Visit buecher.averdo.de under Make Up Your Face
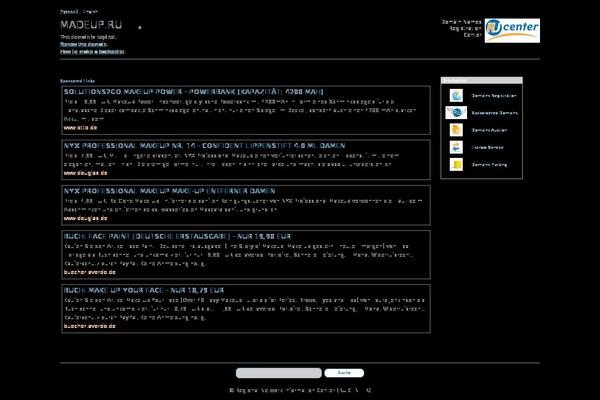Screen dimensions: 600x400 click(x=90, y=326)
